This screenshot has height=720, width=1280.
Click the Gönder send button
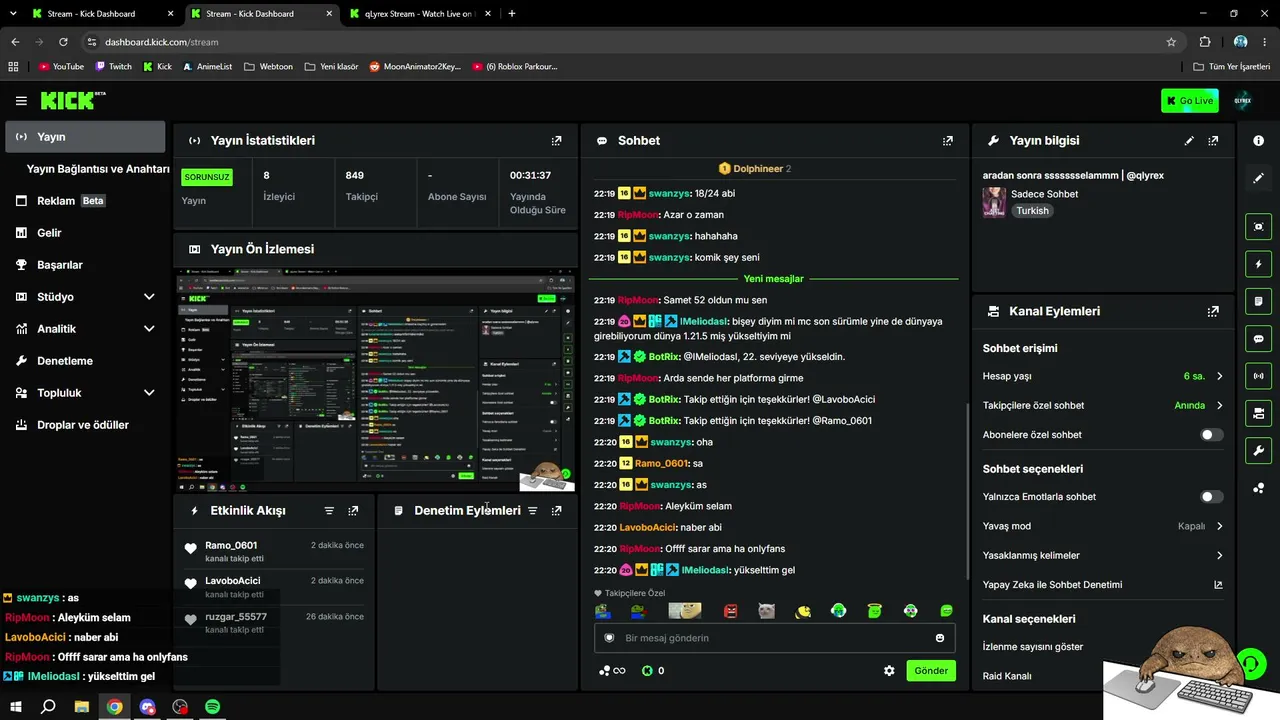(x=930, y=671)
